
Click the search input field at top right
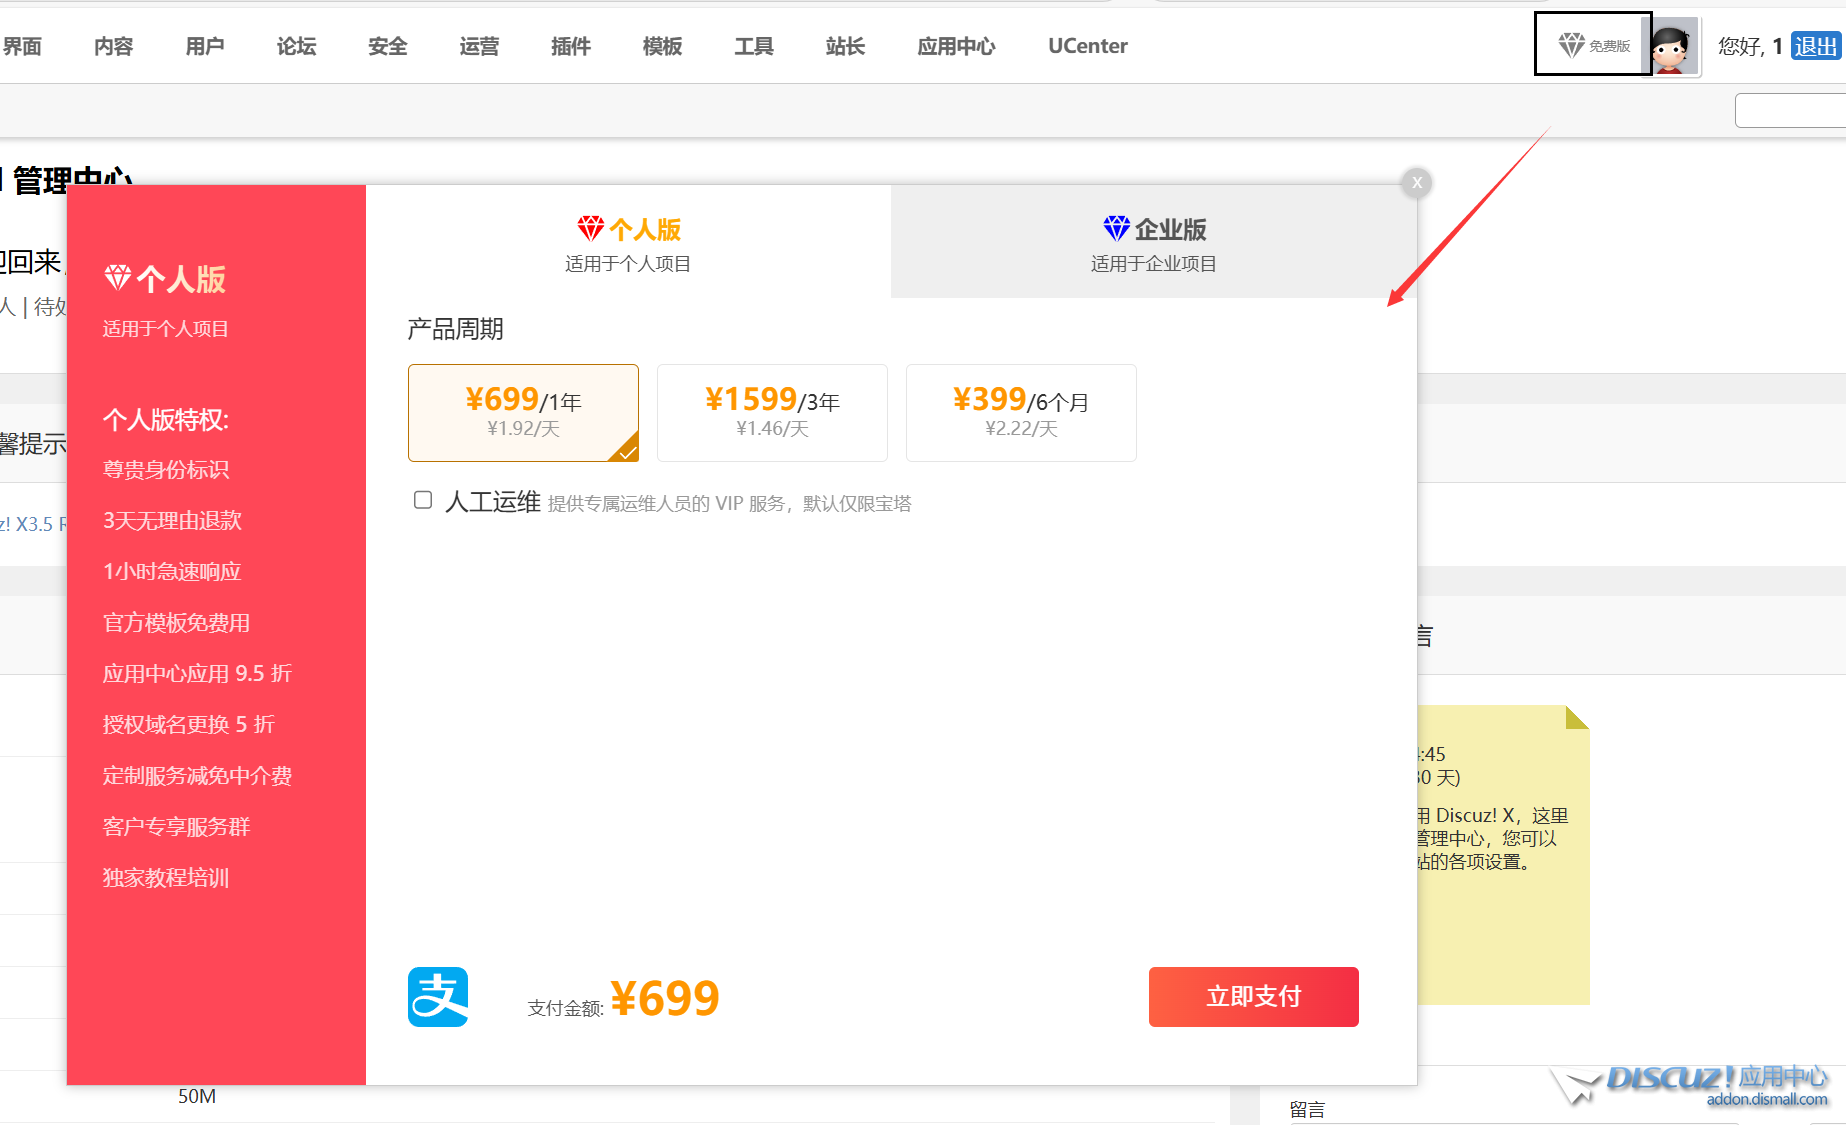1790,110
